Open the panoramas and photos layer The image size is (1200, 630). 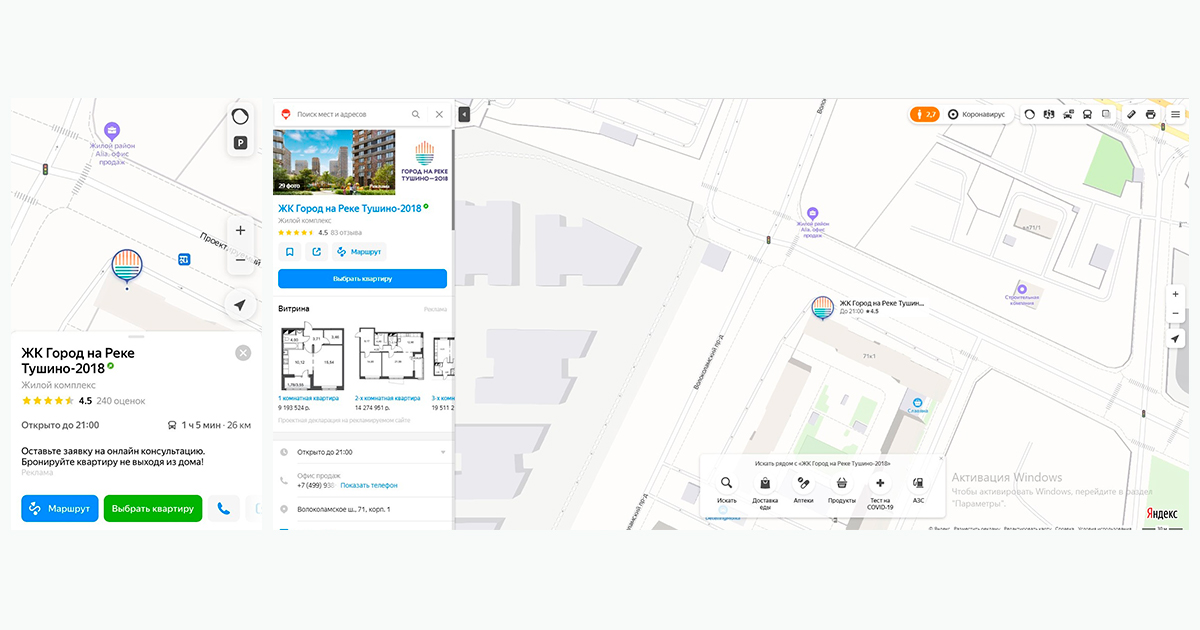click(1049, 114)
